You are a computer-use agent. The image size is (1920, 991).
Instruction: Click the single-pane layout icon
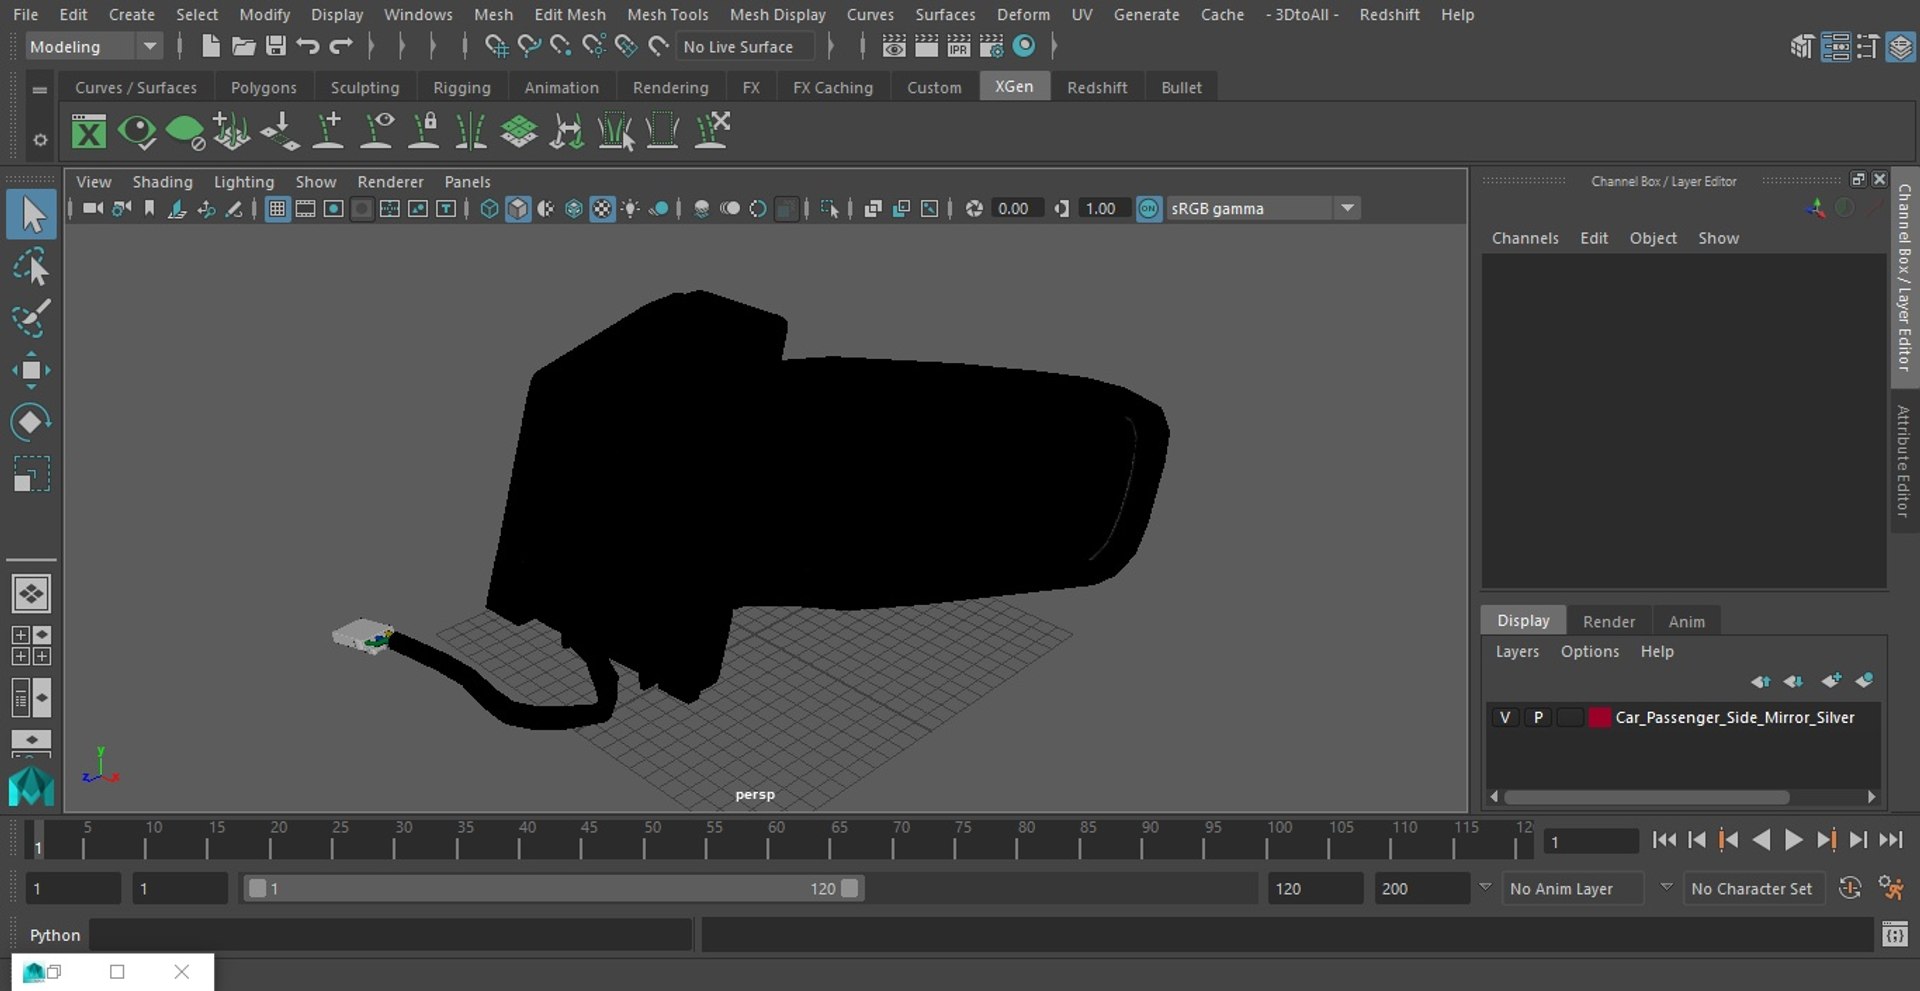click(x=31, y=594)
